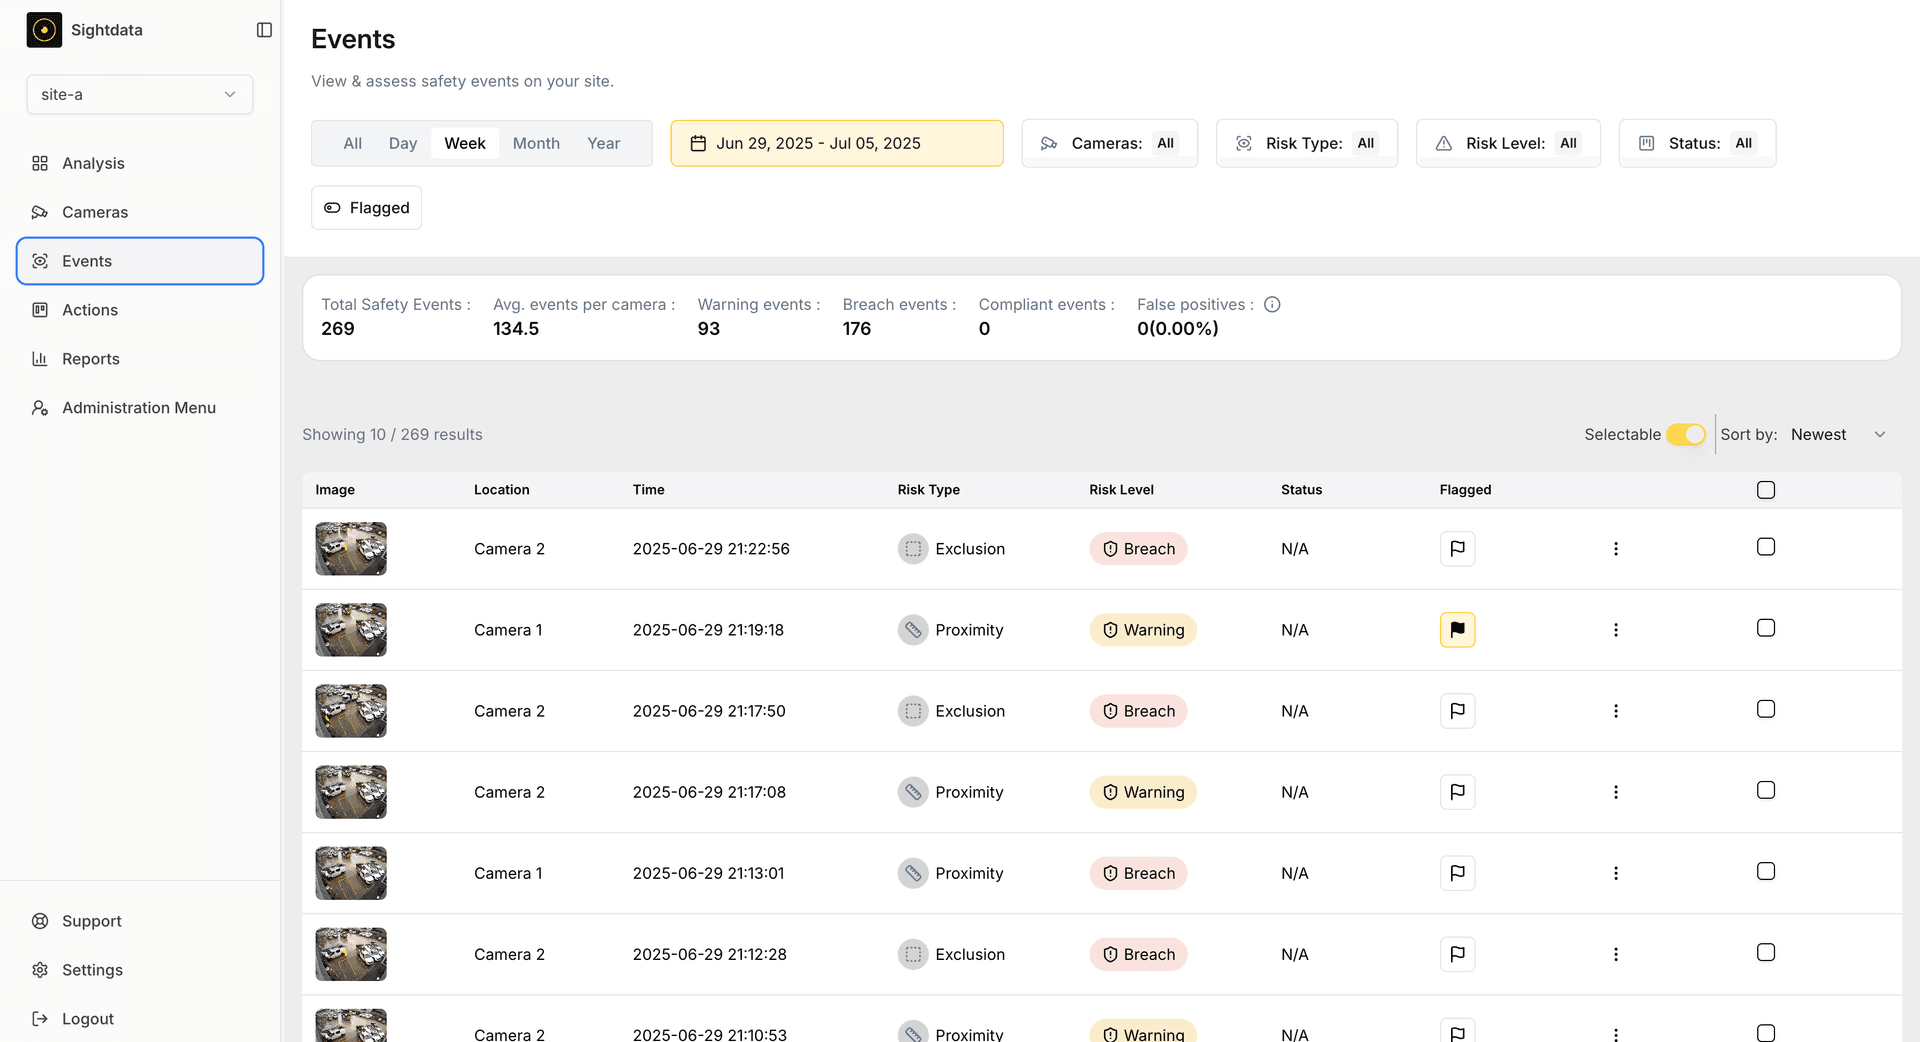Go to Reports in the sidebar
1920x1042 pixels.
point(90,359)
